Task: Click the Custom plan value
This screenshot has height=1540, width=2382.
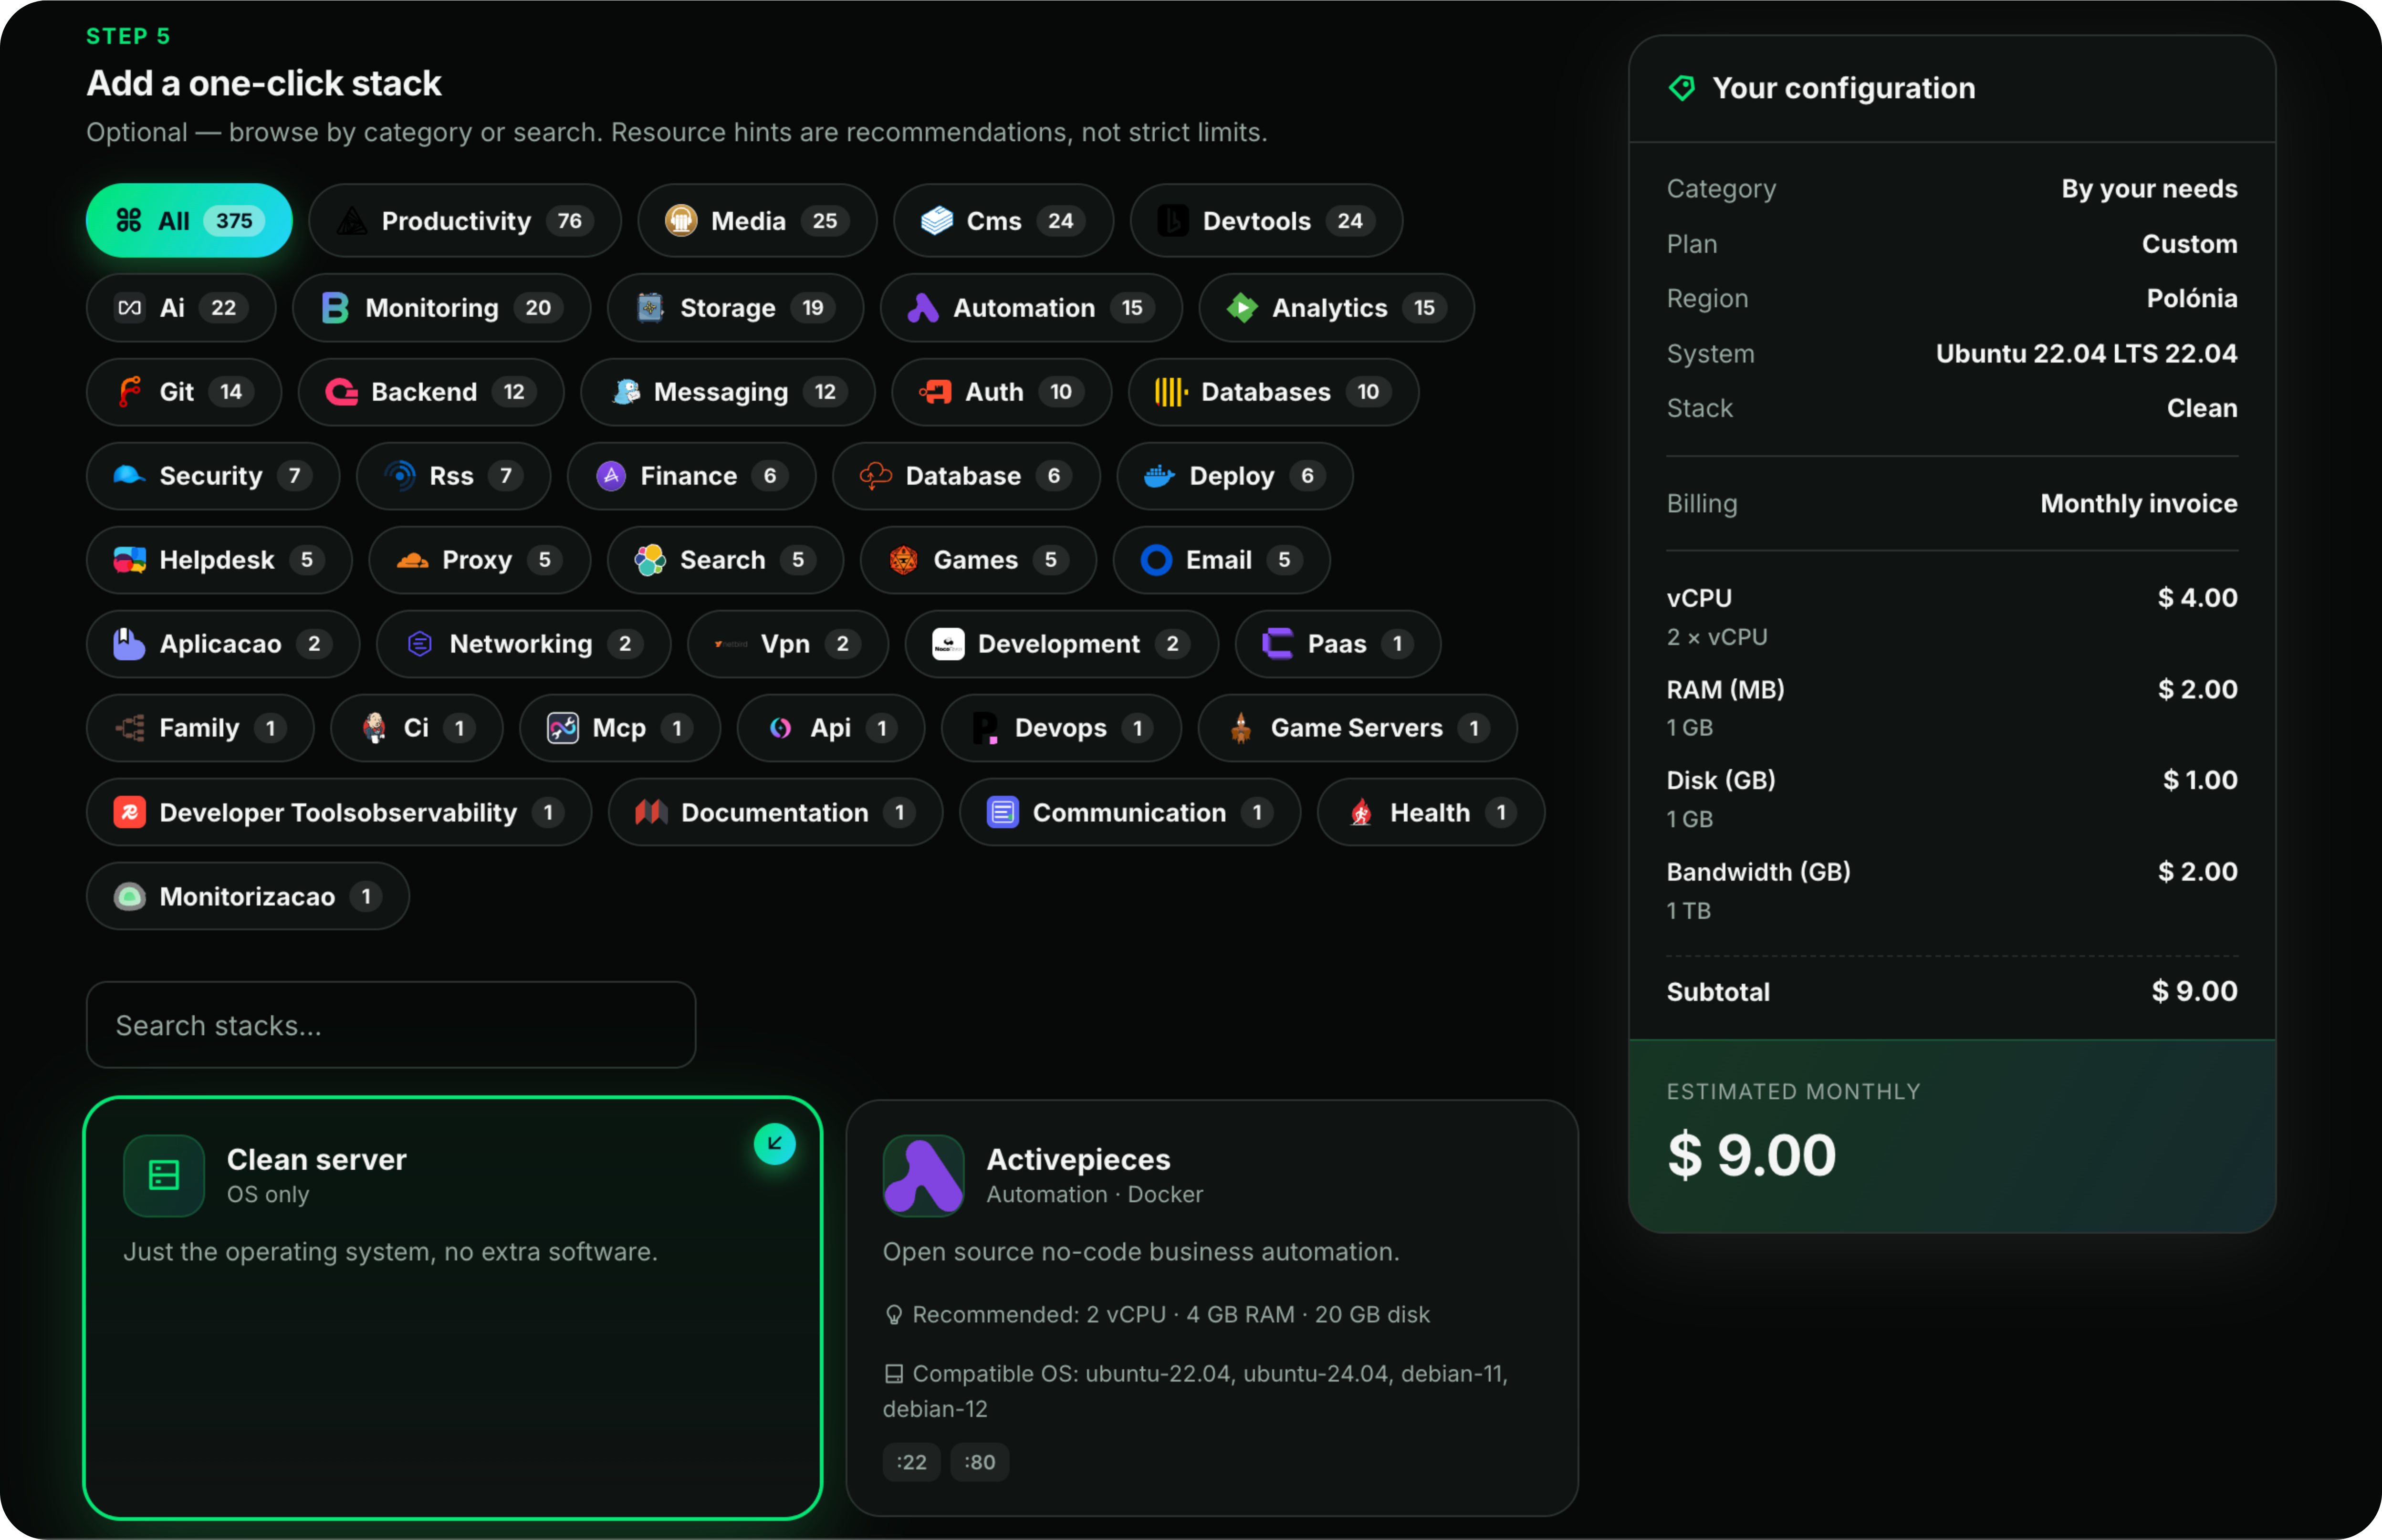Action: point(2190,244)
